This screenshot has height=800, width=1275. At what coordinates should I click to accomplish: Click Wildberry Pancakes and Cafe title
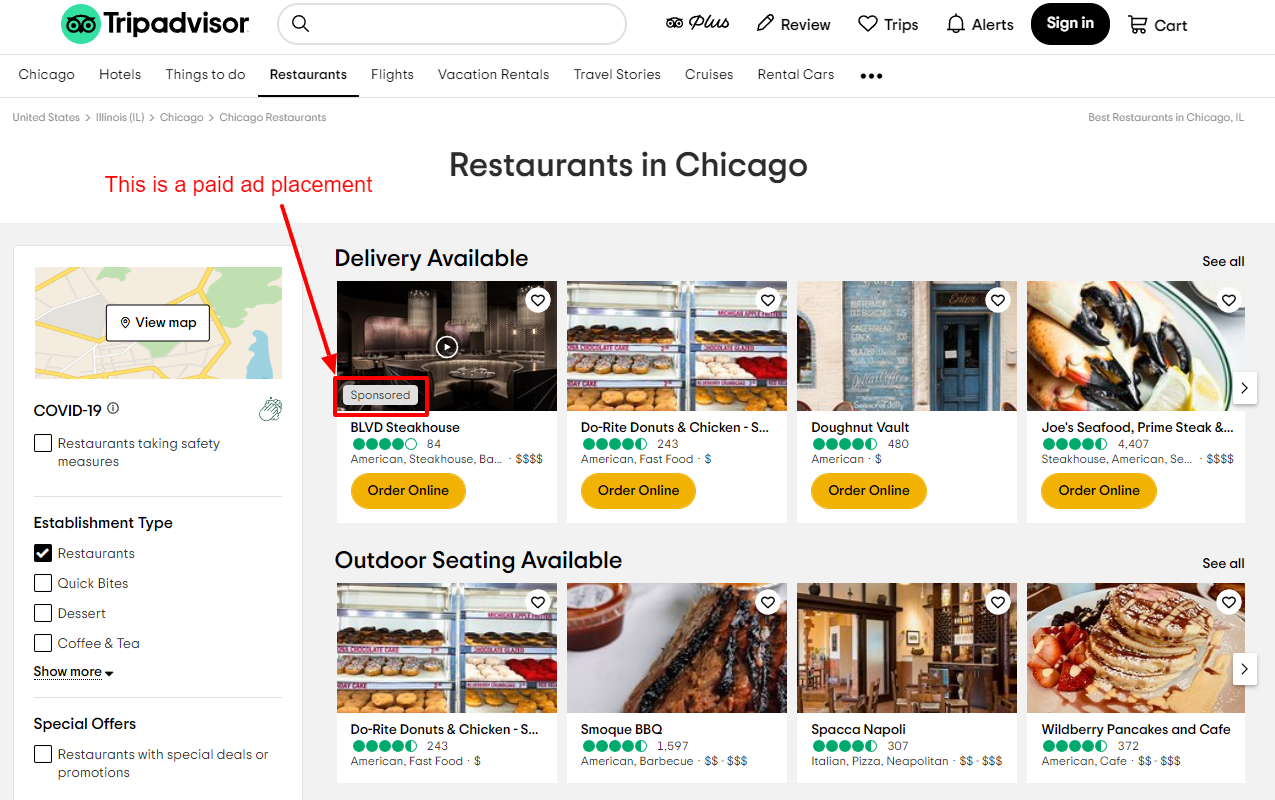tap(1136, 730)
